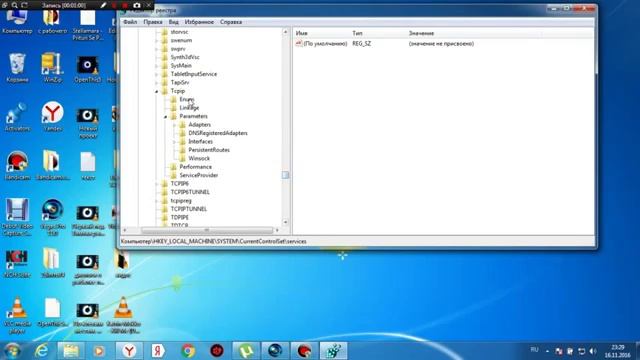Expand the TabletInputService registry key

click(x=157, y=74)
